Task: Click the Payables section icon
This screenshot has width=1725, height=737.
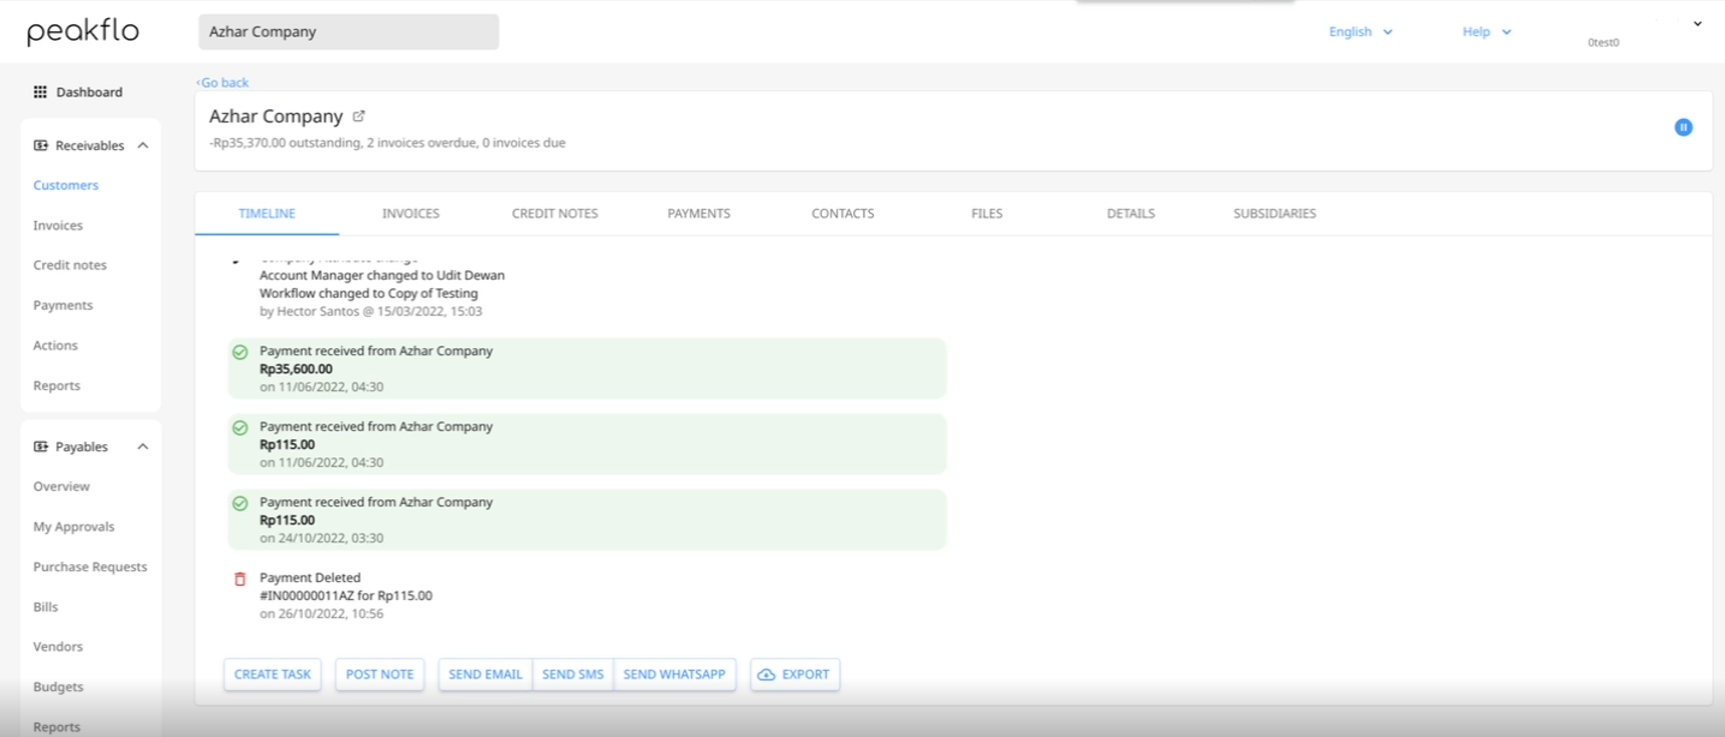Action: coord(41,446)
